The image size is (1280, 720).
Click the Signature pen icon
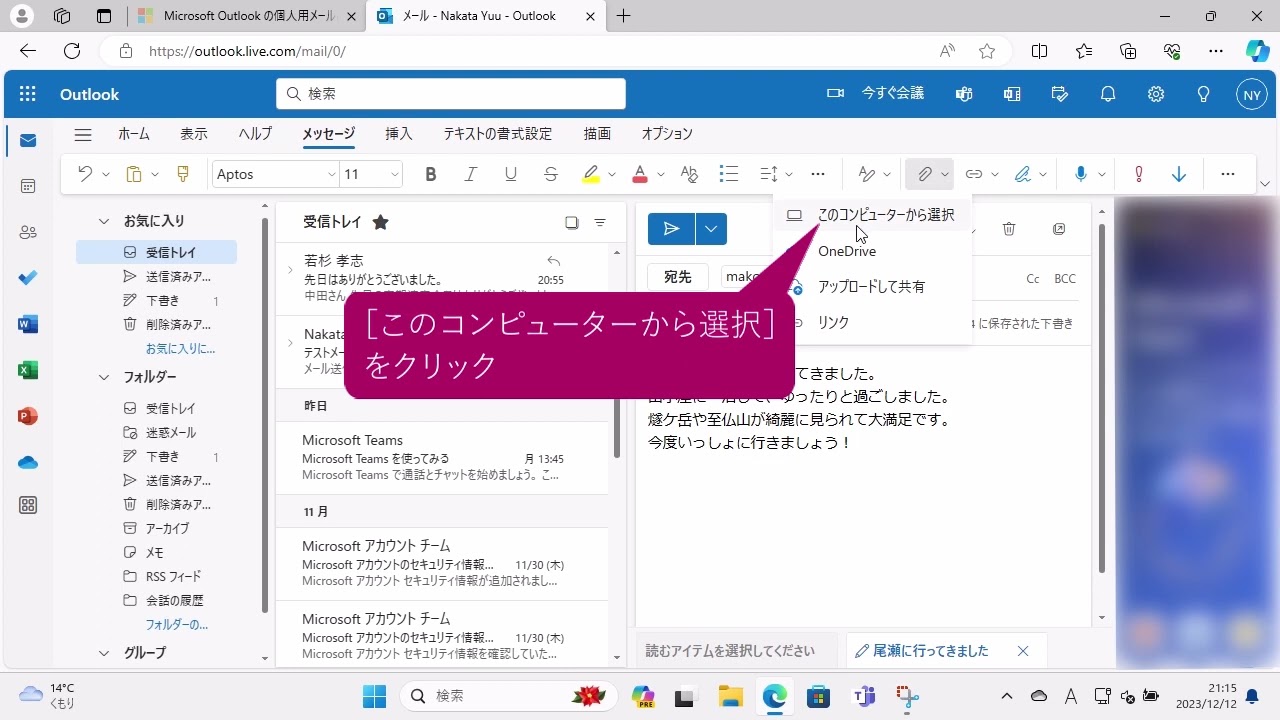coord(1022,174)
